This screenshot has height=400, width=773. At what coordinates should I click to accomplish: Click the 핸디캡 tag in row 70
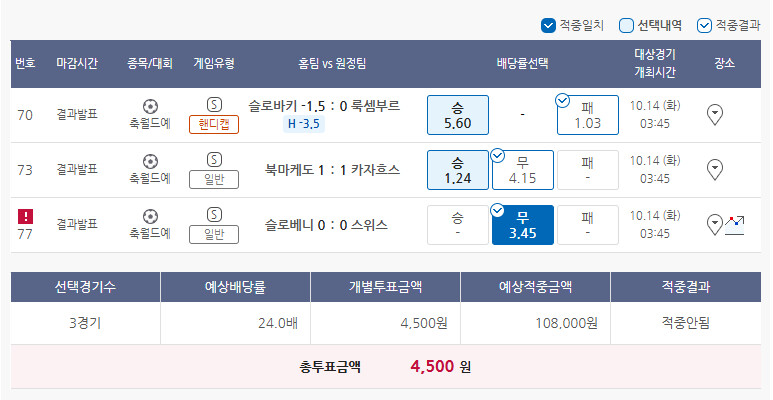point(214,124)
